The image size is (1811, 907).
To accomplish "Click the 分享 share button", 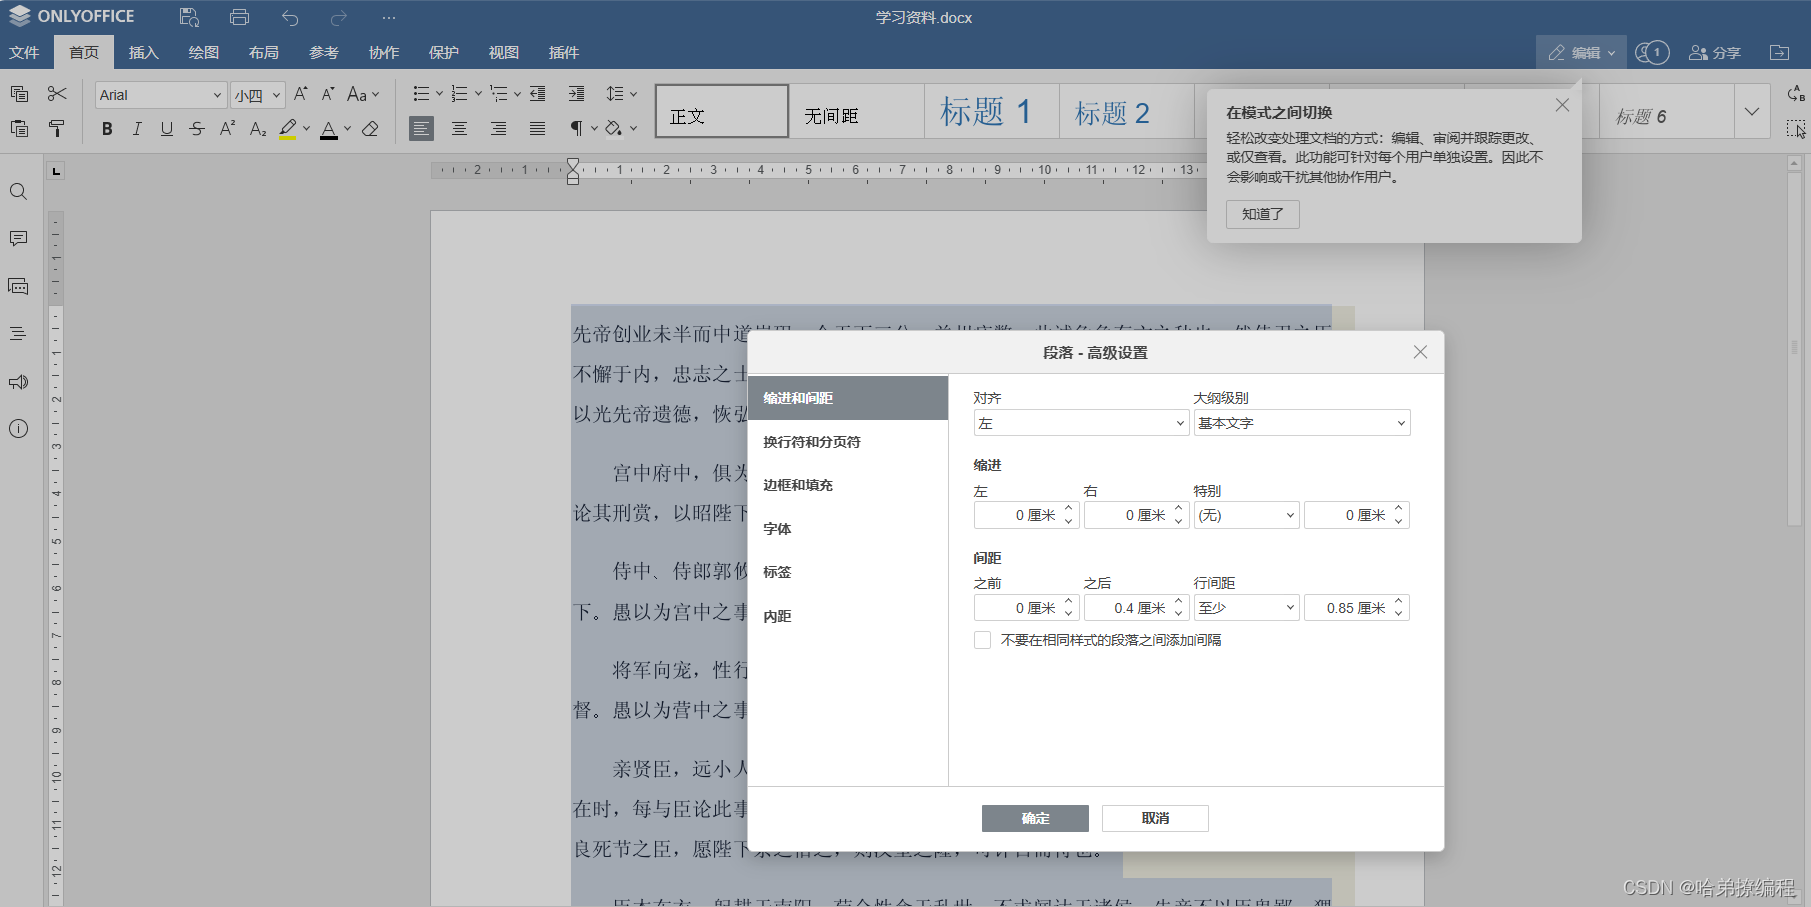I will click(x=1715, y=52).
